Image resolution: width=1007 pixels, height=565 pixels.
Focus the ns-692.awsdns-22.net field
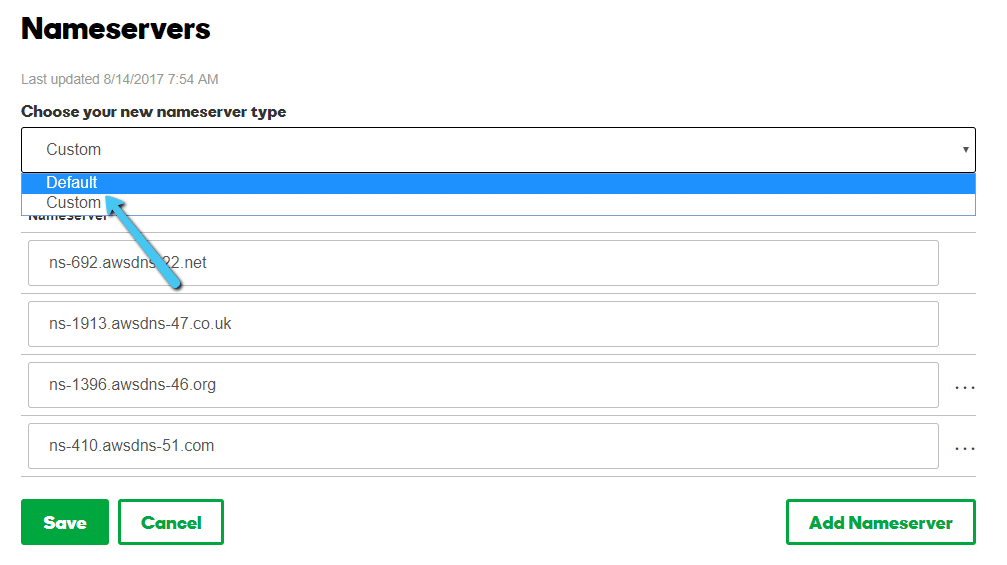coord(483,263)
